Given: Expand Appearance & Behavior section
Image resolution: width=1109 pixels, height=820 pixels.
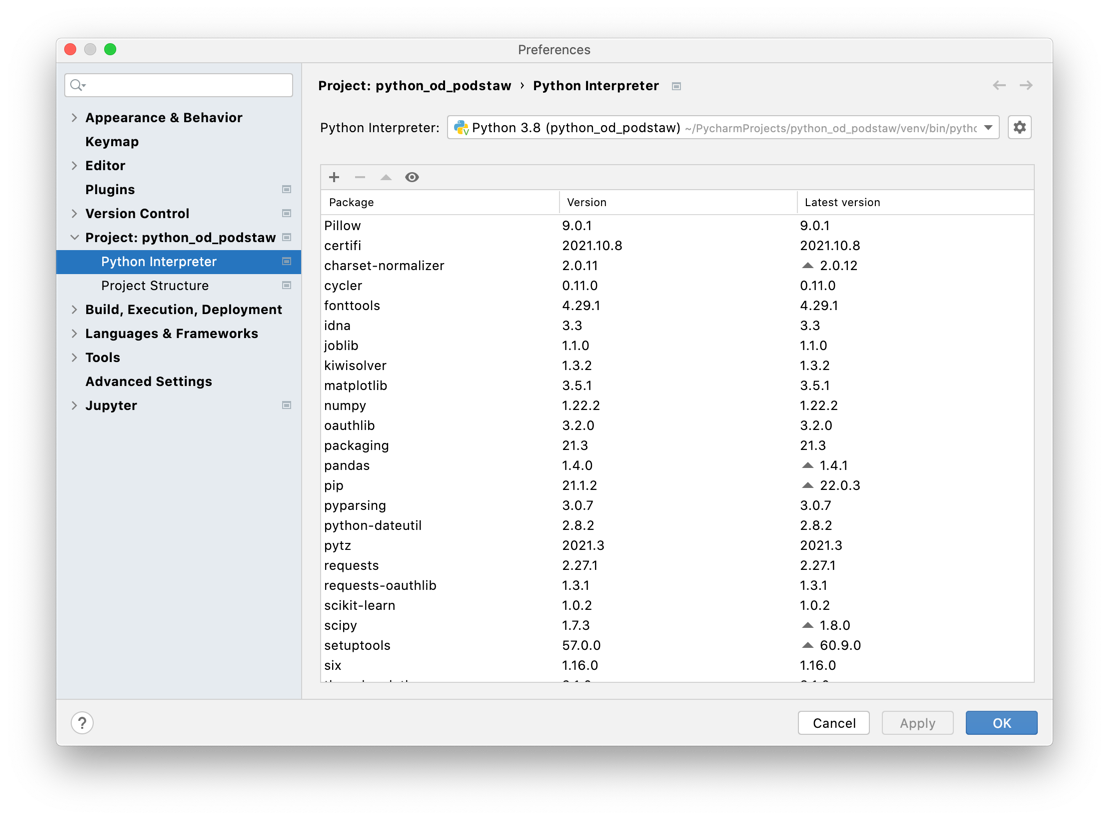Looking at the screenshot, I should [x=75, y=118].
